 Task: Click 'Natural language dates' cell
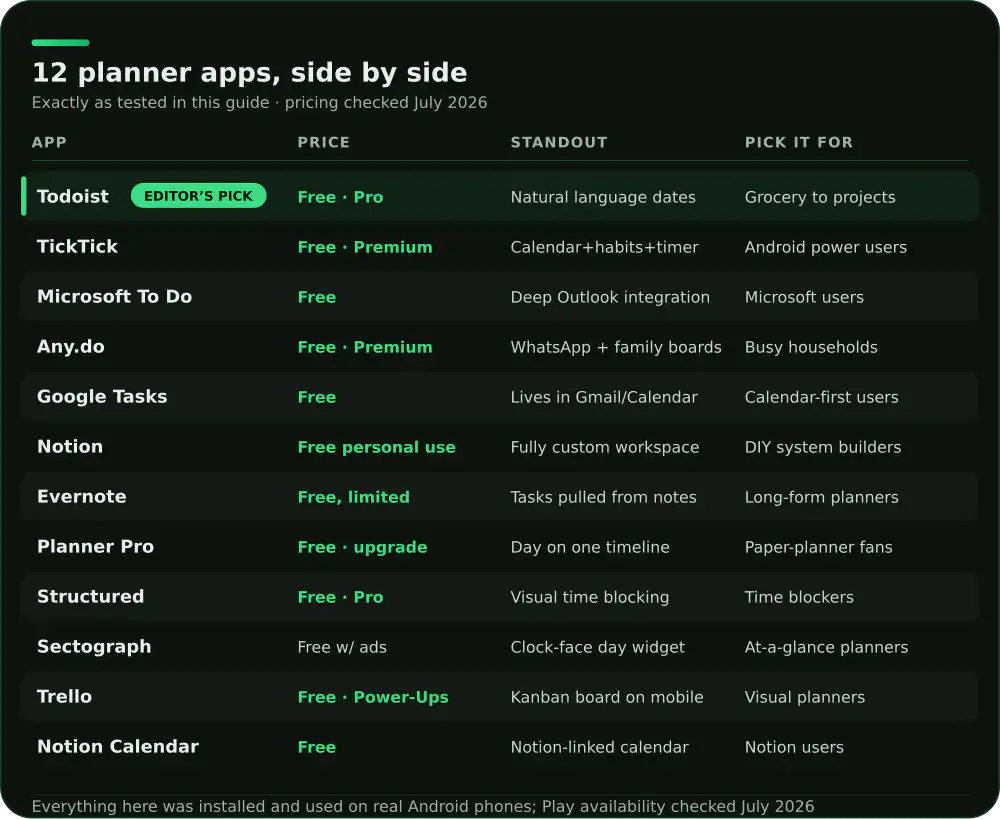click(x=603, y=197)
